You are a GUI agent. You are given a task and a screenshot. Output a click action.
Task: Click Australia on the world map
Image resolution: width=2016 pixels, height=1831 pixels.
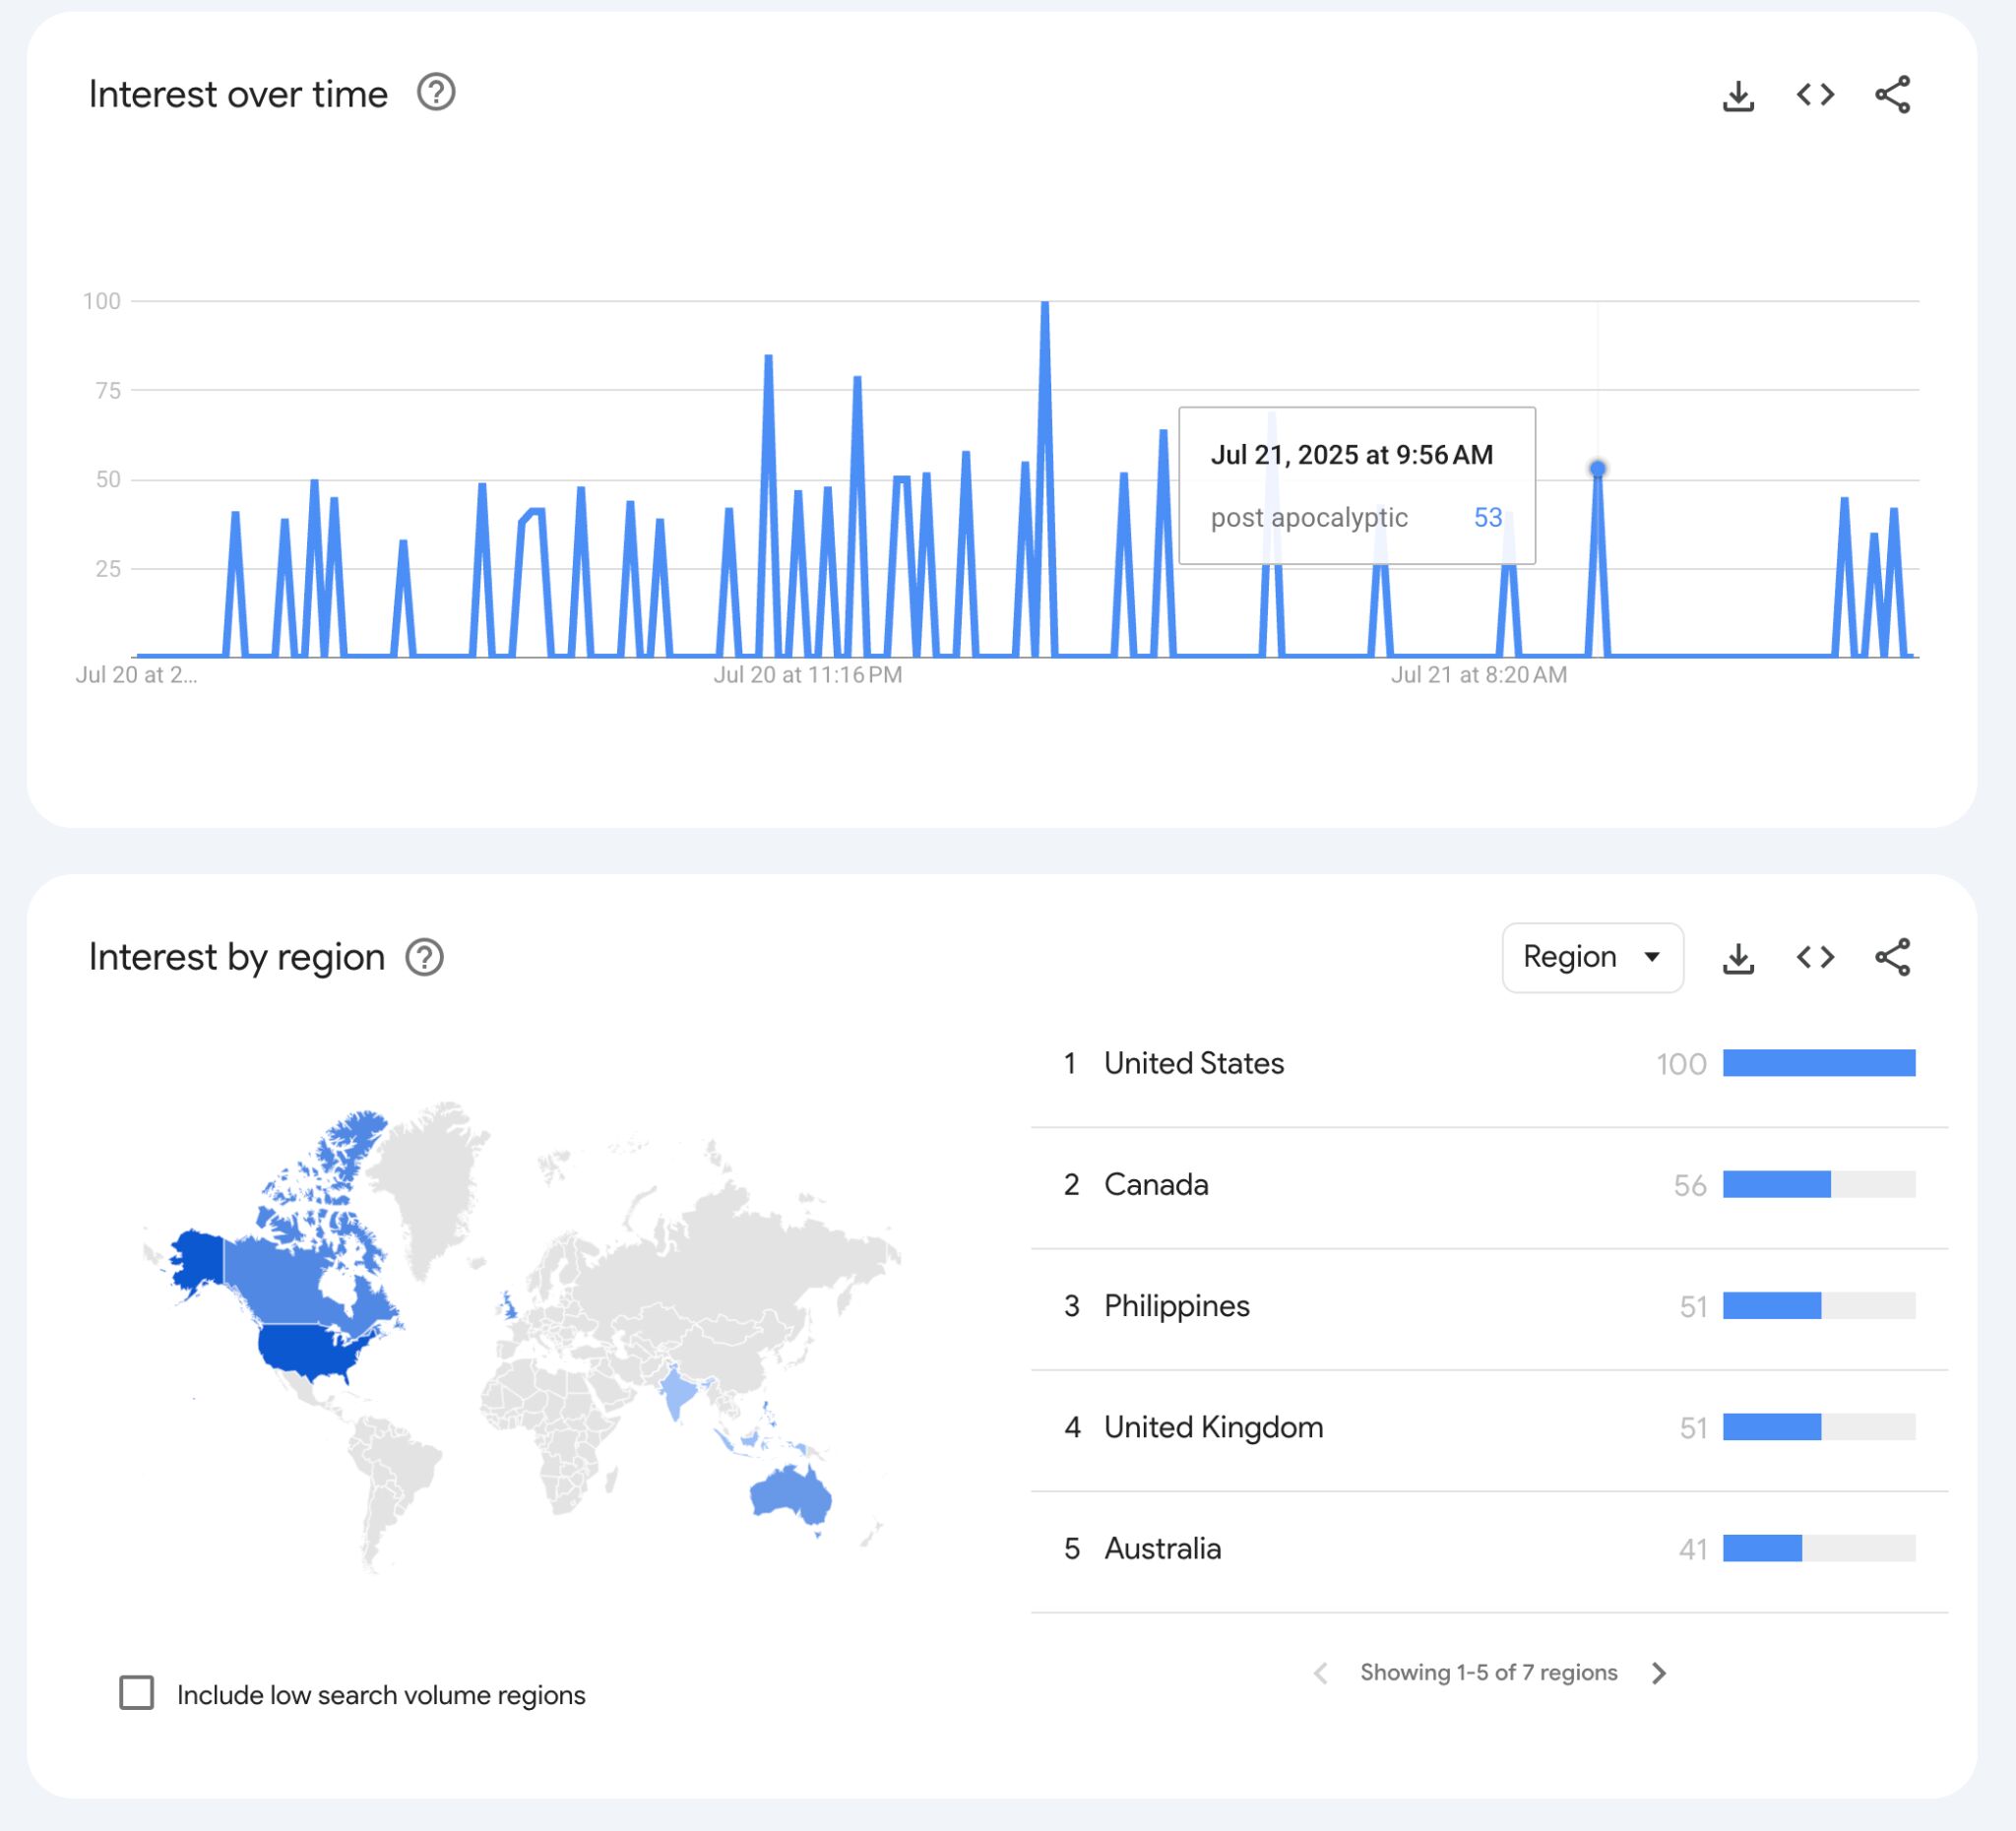coord(789,1495)
